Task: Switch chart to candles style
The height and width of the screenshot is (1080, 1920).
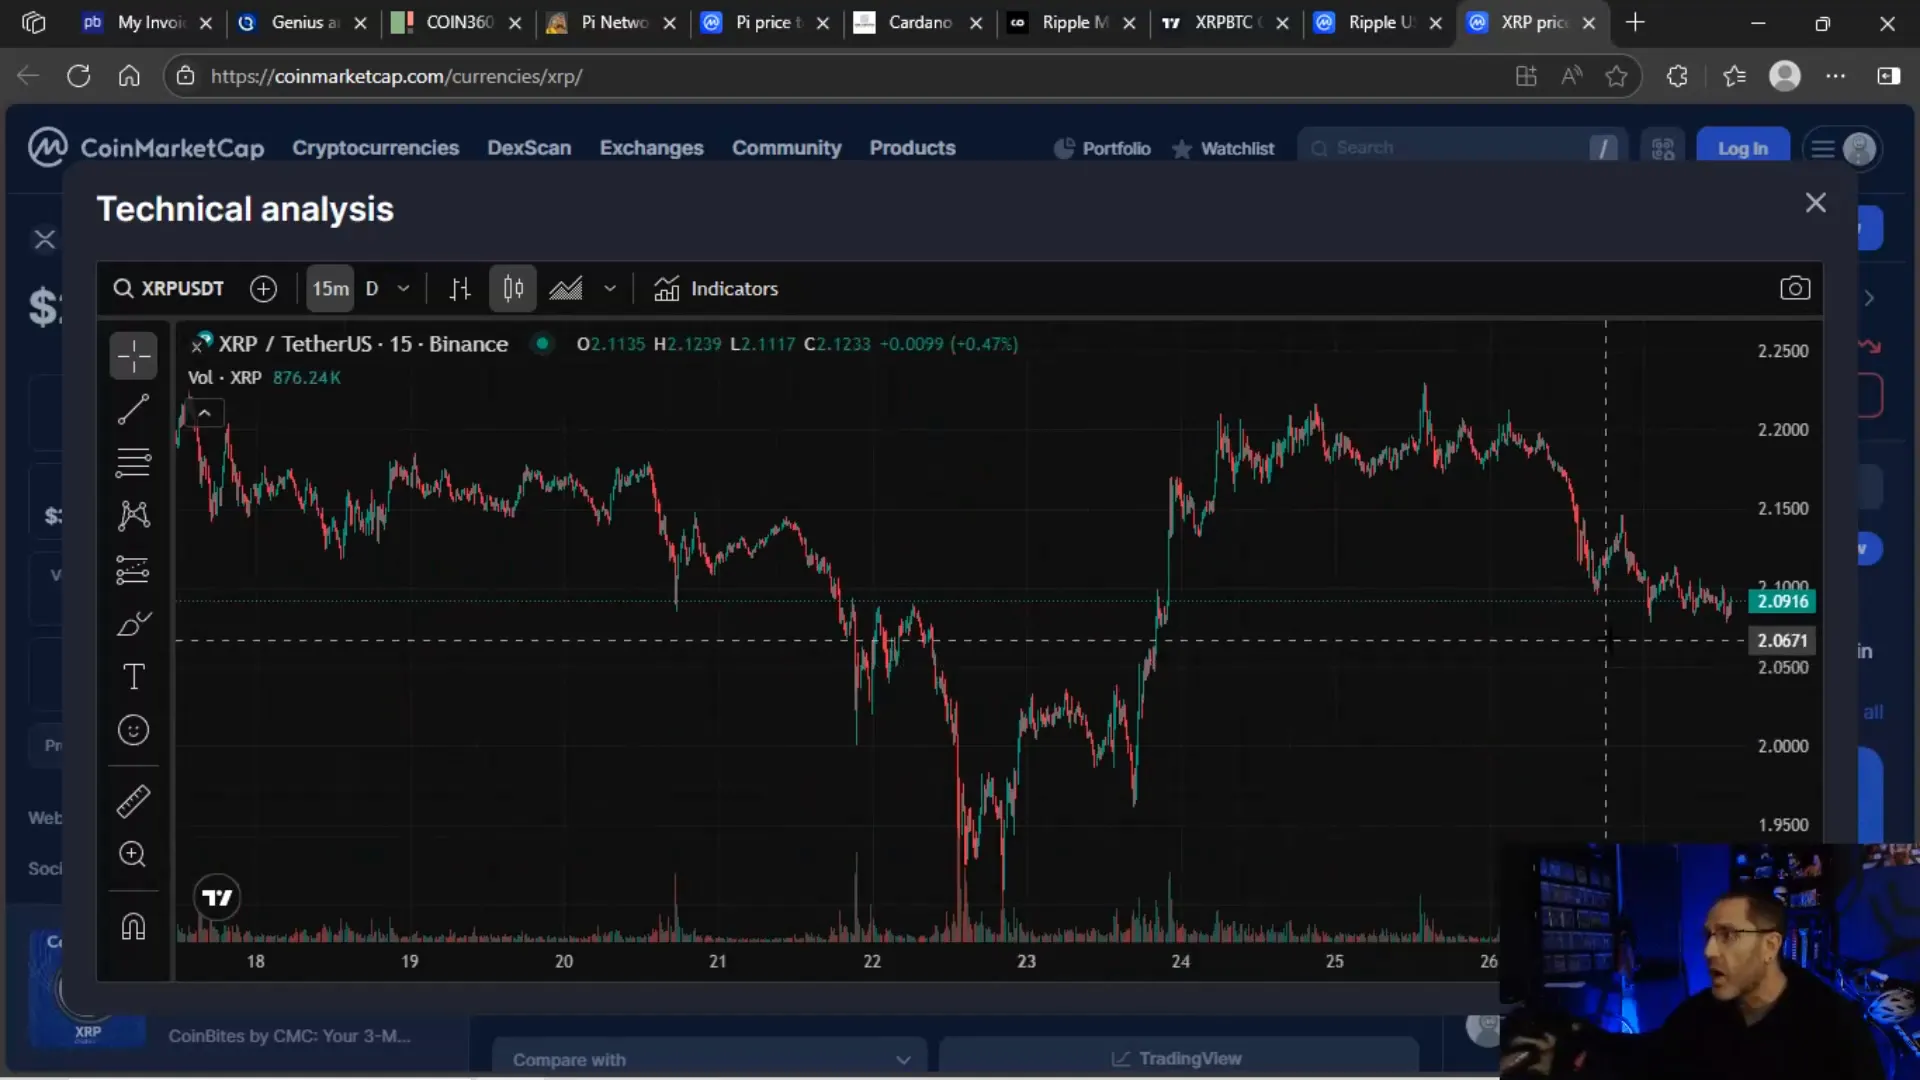Action: [x=513, y=289]
